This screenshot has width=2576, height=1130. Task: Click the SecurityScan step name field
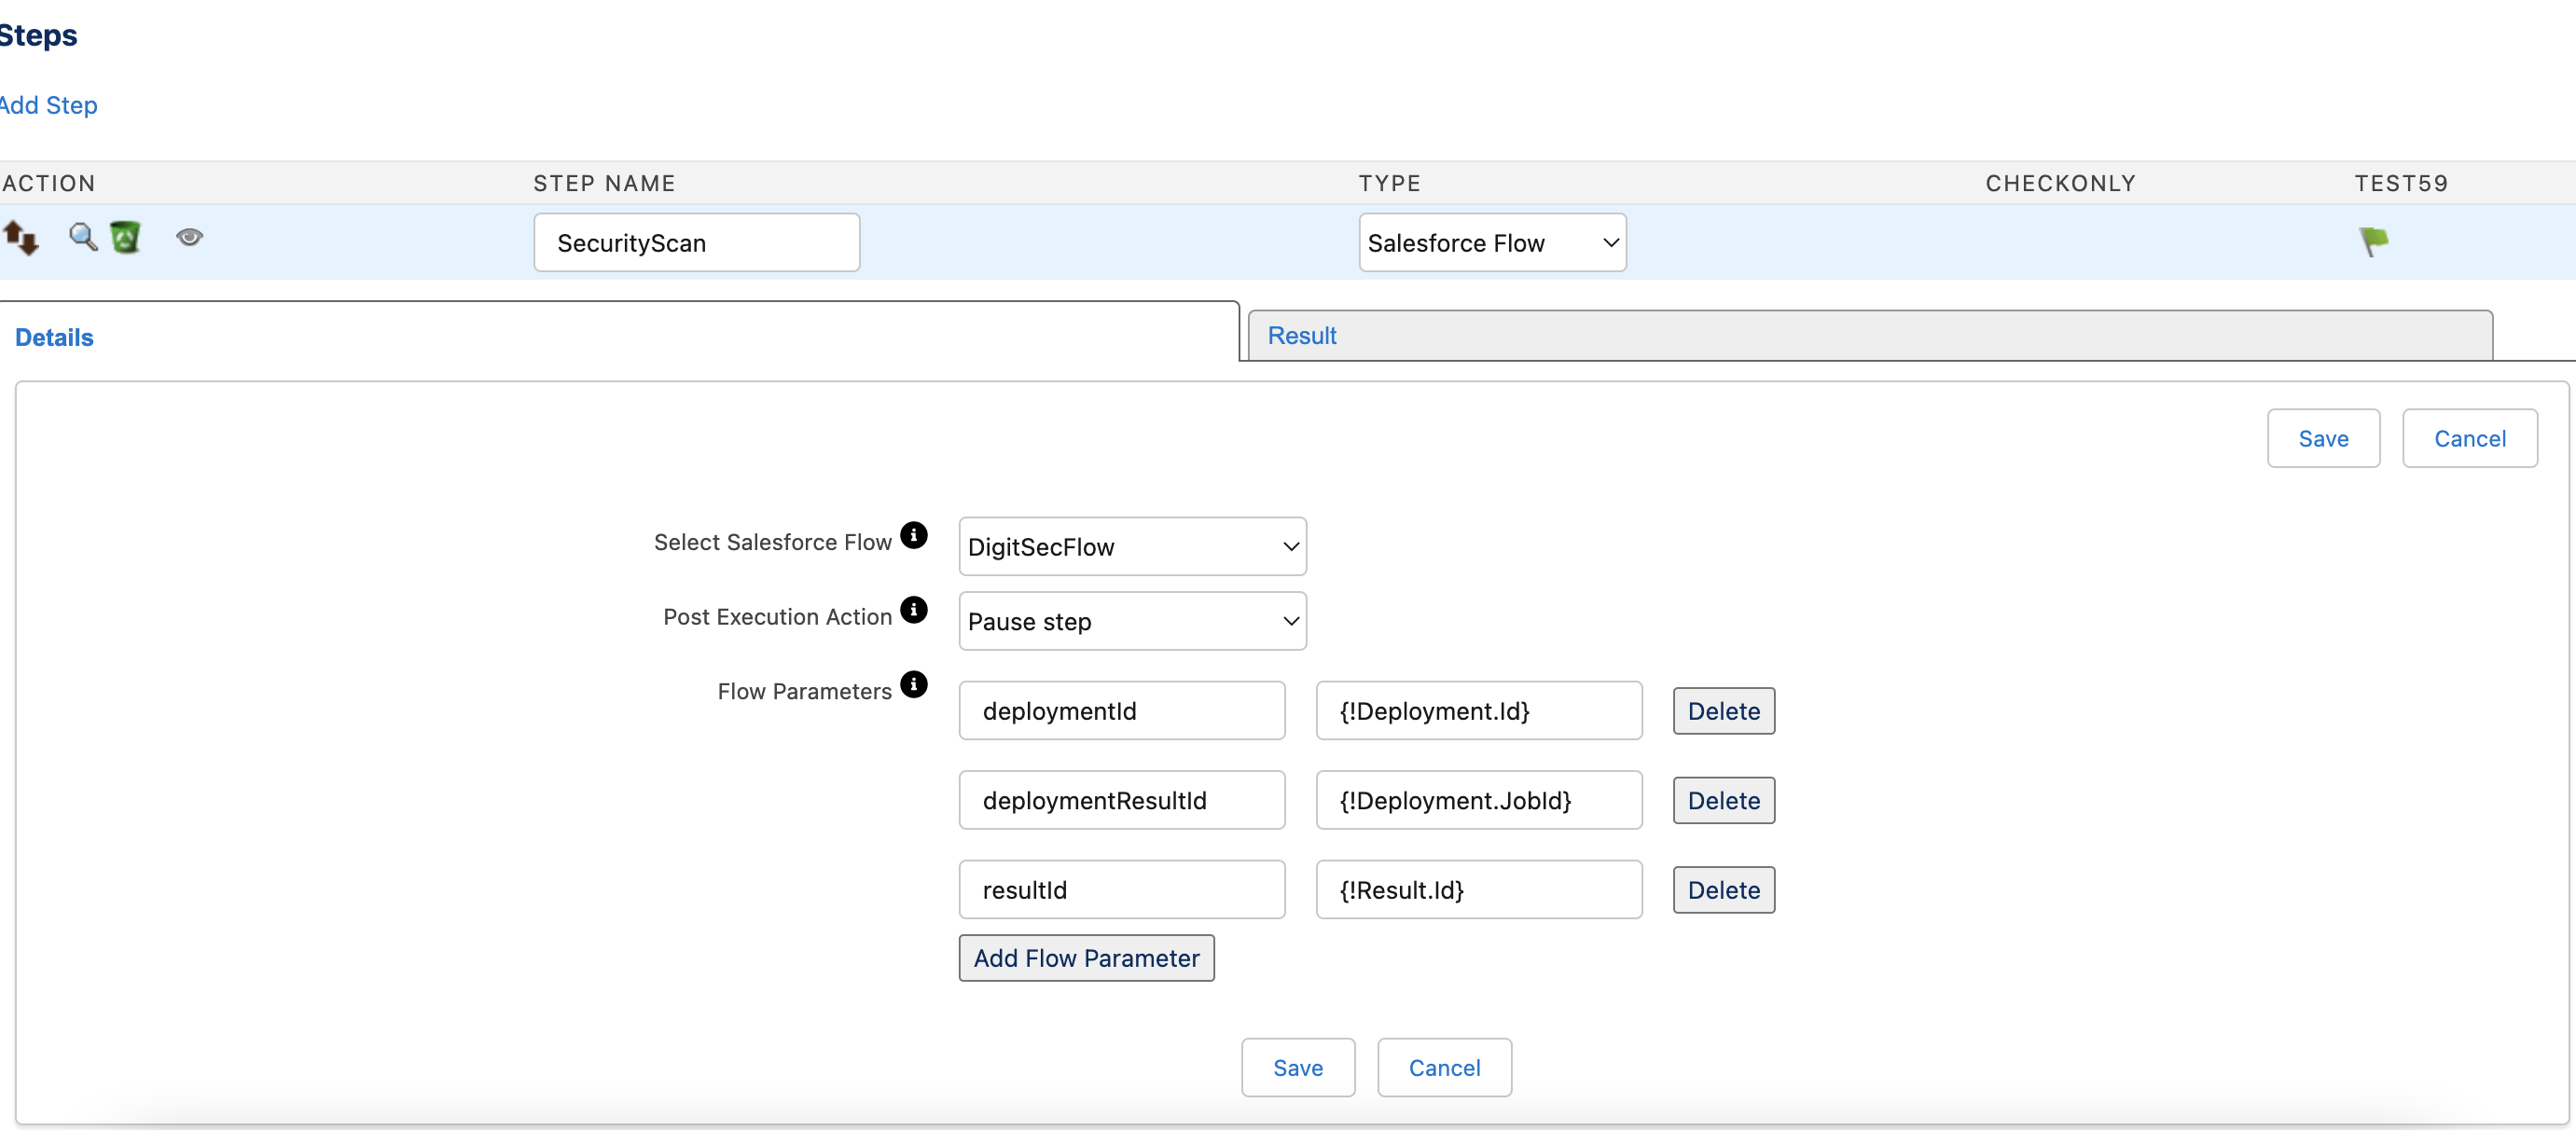pyautogui.click(x=696, y=242)
